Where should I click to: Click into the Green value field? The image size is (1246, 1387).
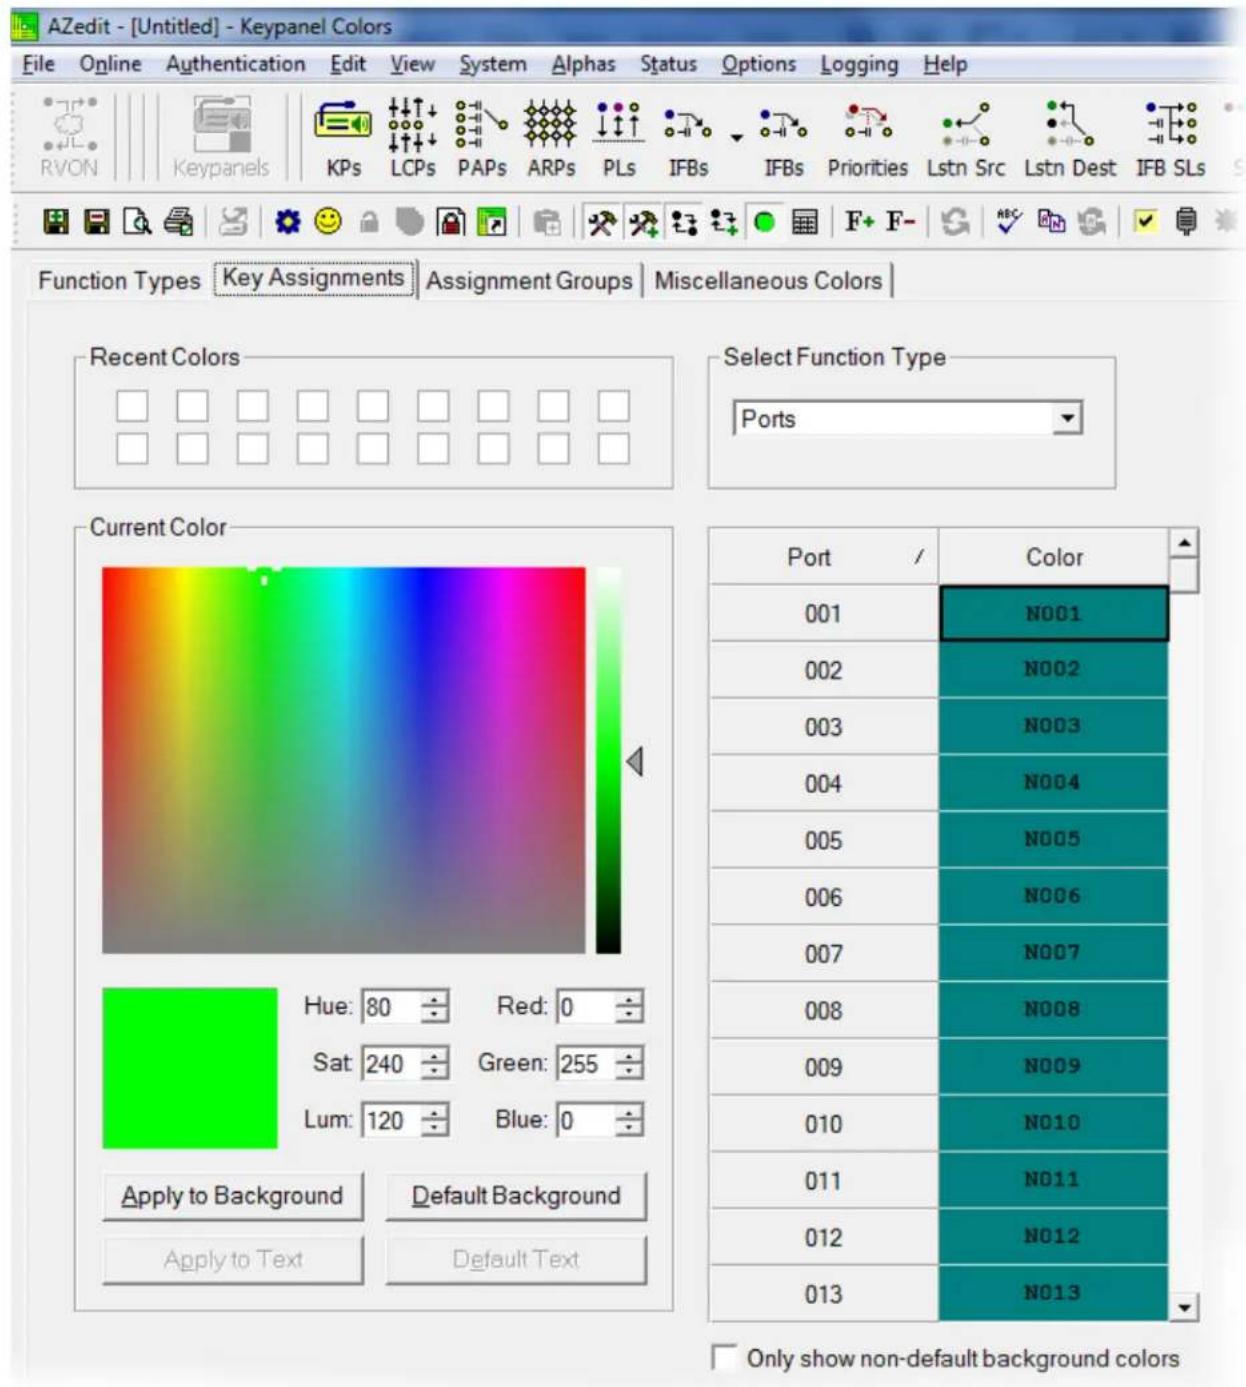(x=586, y=1064)
